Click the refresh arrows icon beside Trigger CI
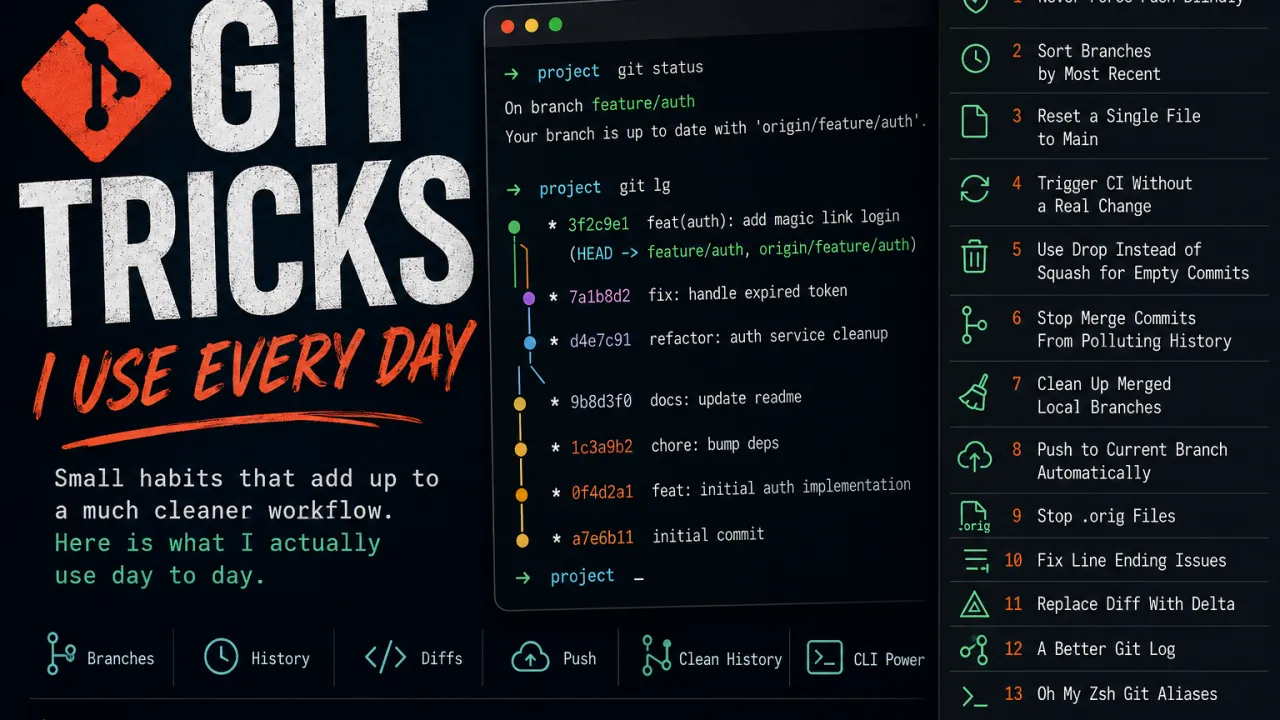 (974, 188)
